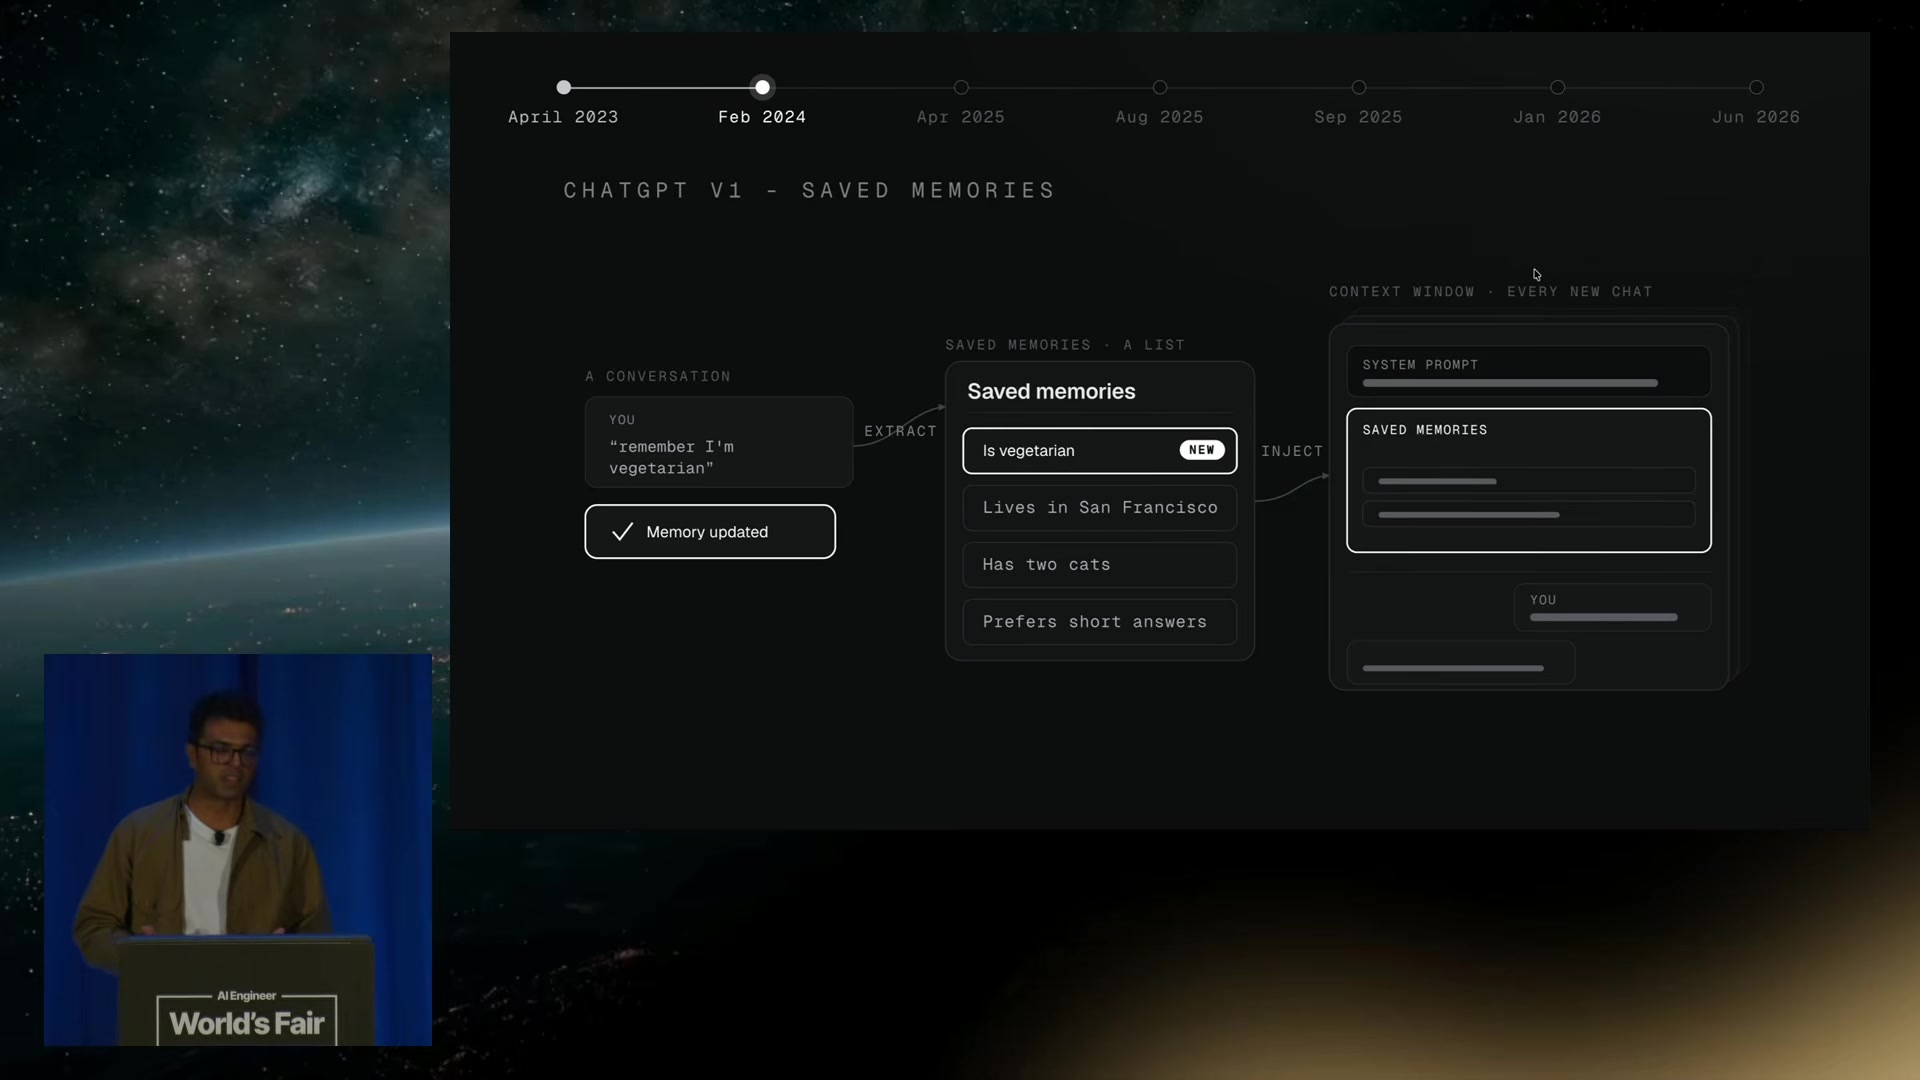The height and width of the screenshot is (1080, 1920).
Task: Select the Feb 2024 timeline dot
Action: point(762,88)
